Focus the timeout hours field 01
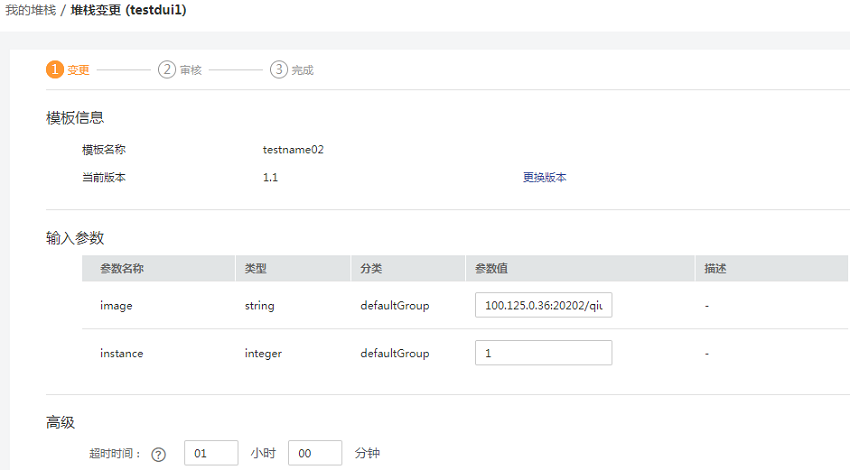850x470 pixels. (x=211, y=453)
